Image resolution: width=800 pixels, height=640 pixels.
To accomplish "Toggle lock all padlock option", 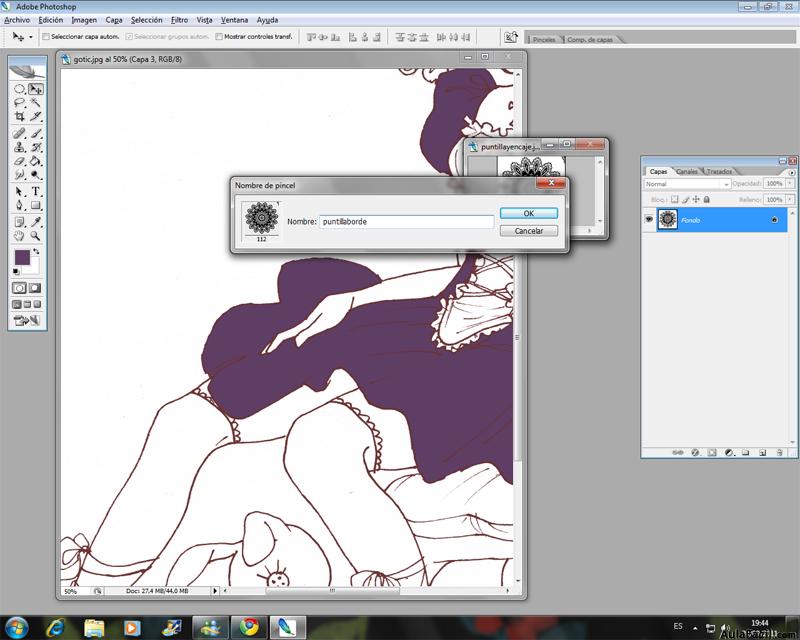I will point(707,200).
